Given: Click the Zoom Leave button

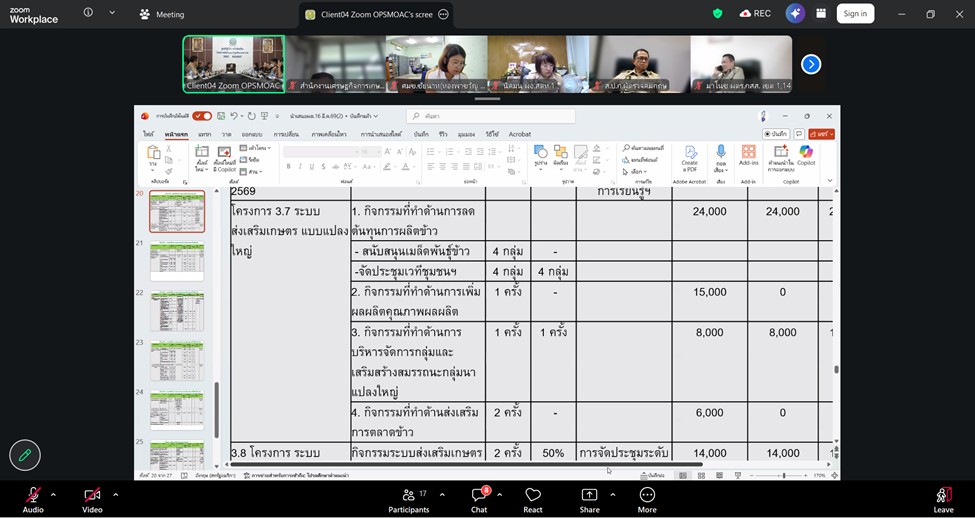Looking at the screenshot, I should coord(943,499).
